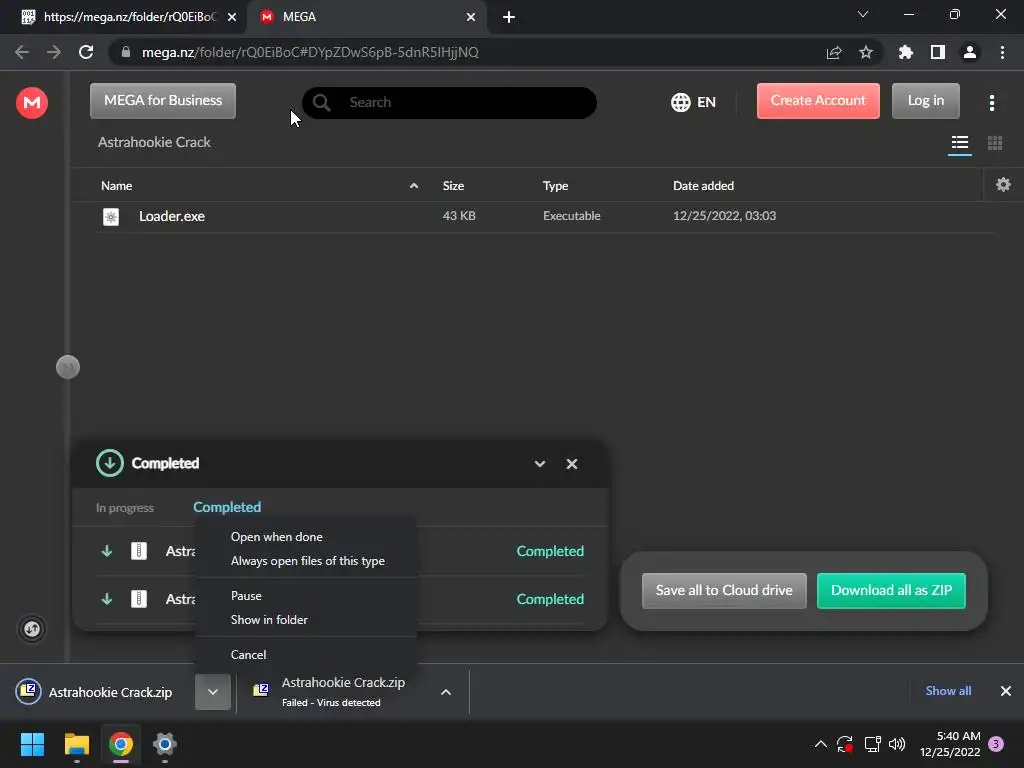The image size is (1024, 768).
Task: Click the browser address bar URL
Action: pyautogui.click(x=310, y=52)
